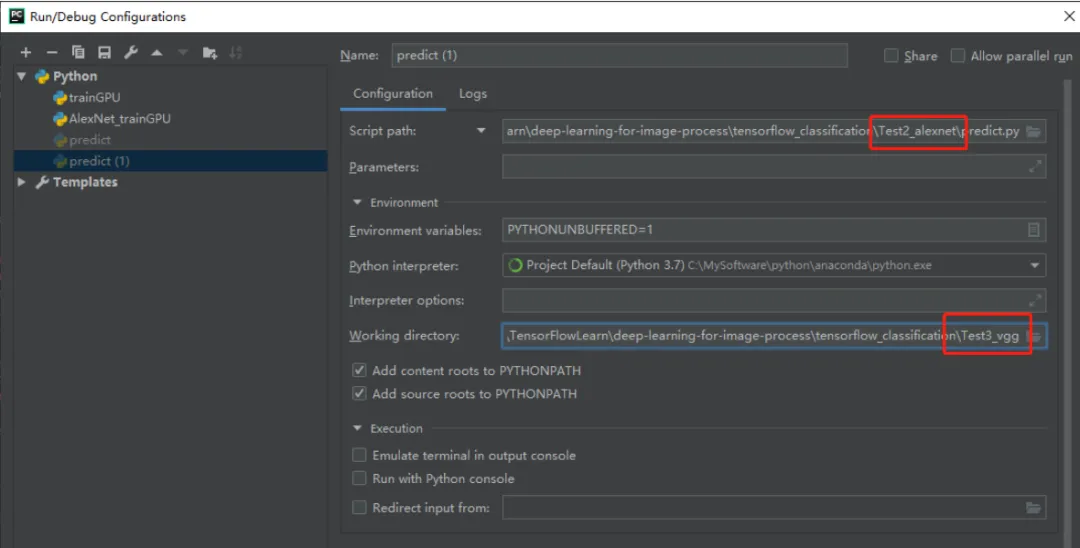1080x548 pixels.
Task: Edit environment variables via the list icon
Action: [x=1034, y=230]
